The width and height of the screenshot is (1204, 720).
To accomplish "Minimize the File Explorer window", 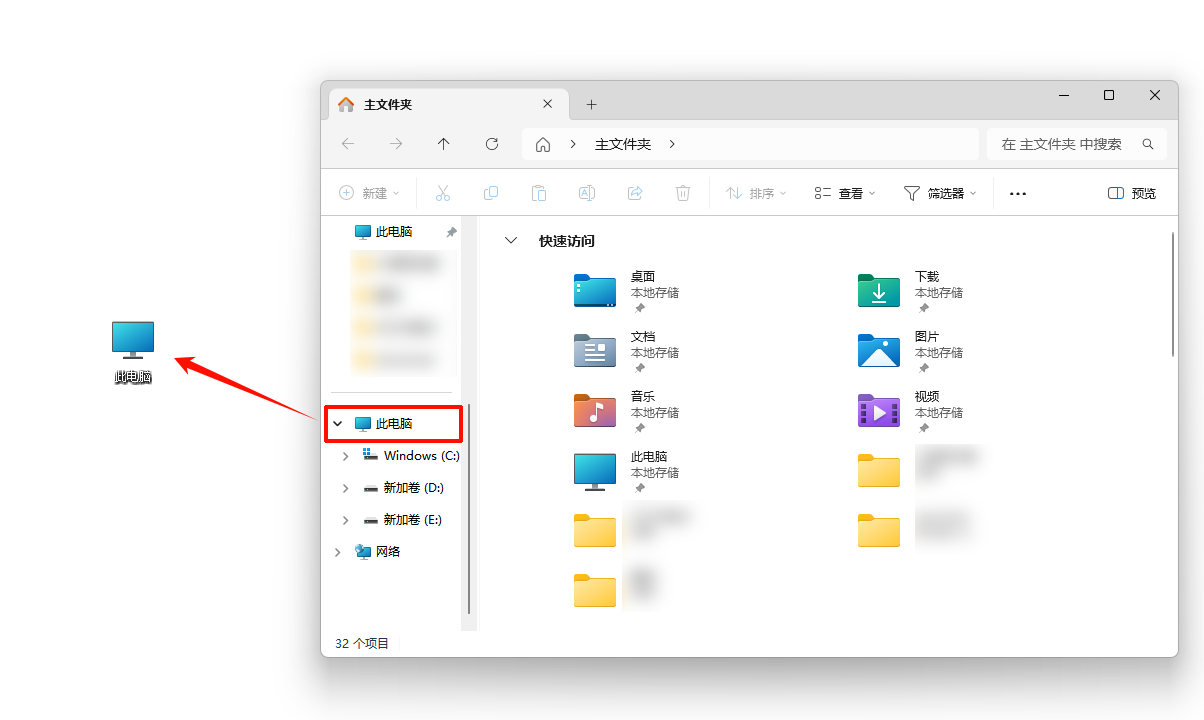I will pyautogui.click(x=1063, y=95).
